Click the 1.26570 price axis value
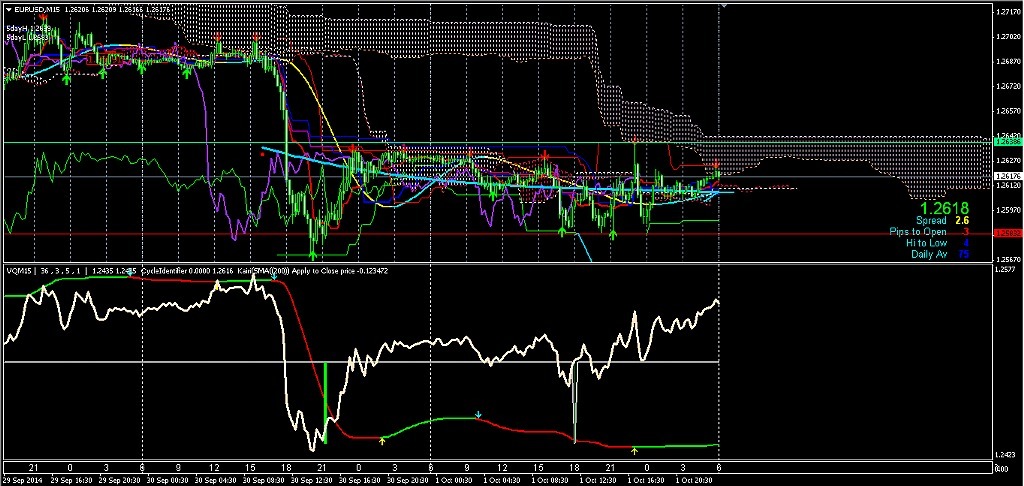 pyautogui.click(x=1007, y=111)
